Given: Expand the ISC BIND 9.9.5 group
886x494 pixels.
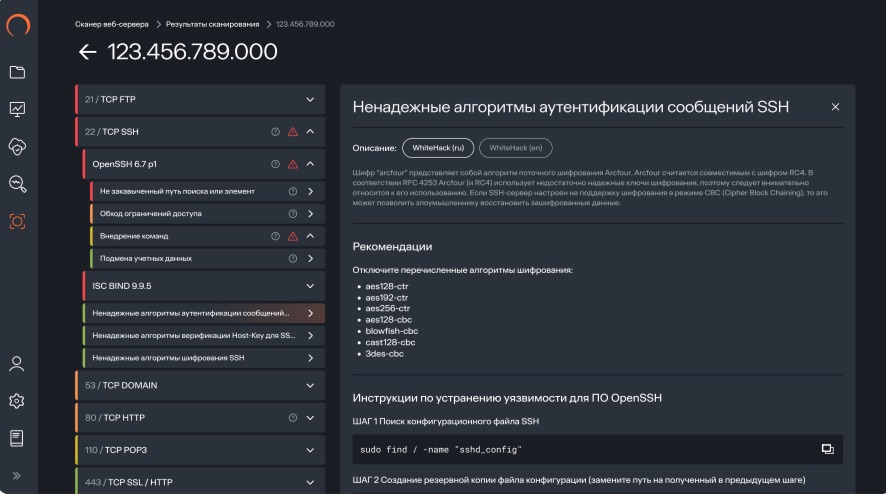Looking at the screenshot, I should 310,285.
